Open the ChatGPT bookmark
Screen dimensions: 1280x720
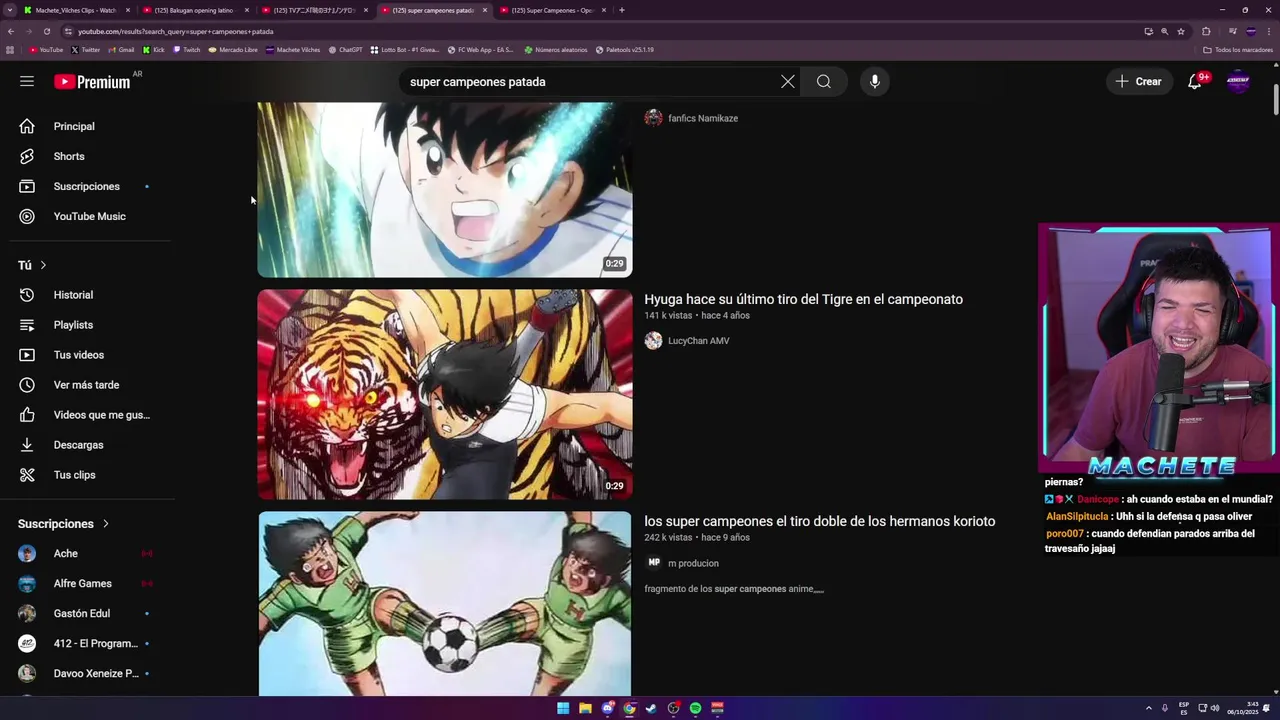pos(346,49)
